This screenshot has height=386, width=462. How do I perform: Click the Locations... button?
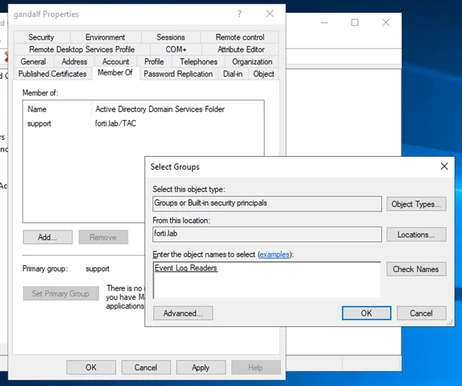pos(416,235)
